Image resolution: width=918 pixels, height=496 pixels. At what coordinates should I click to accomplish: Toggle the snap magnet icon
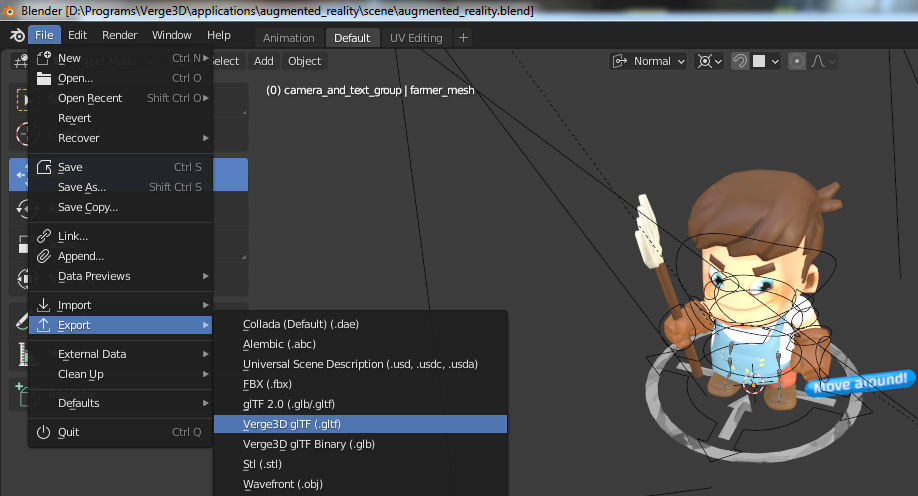740,61
